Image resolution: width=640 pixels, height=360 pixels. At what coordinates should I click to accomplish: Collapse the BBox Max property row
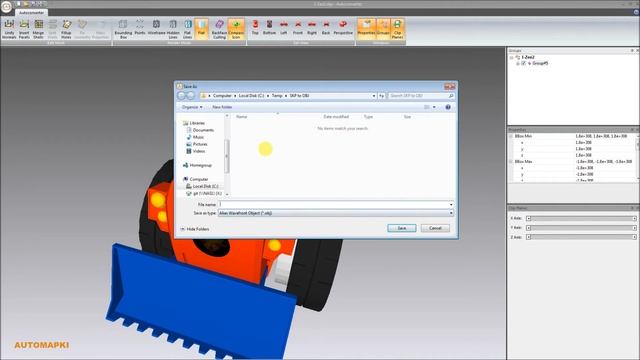click(511, 162)
